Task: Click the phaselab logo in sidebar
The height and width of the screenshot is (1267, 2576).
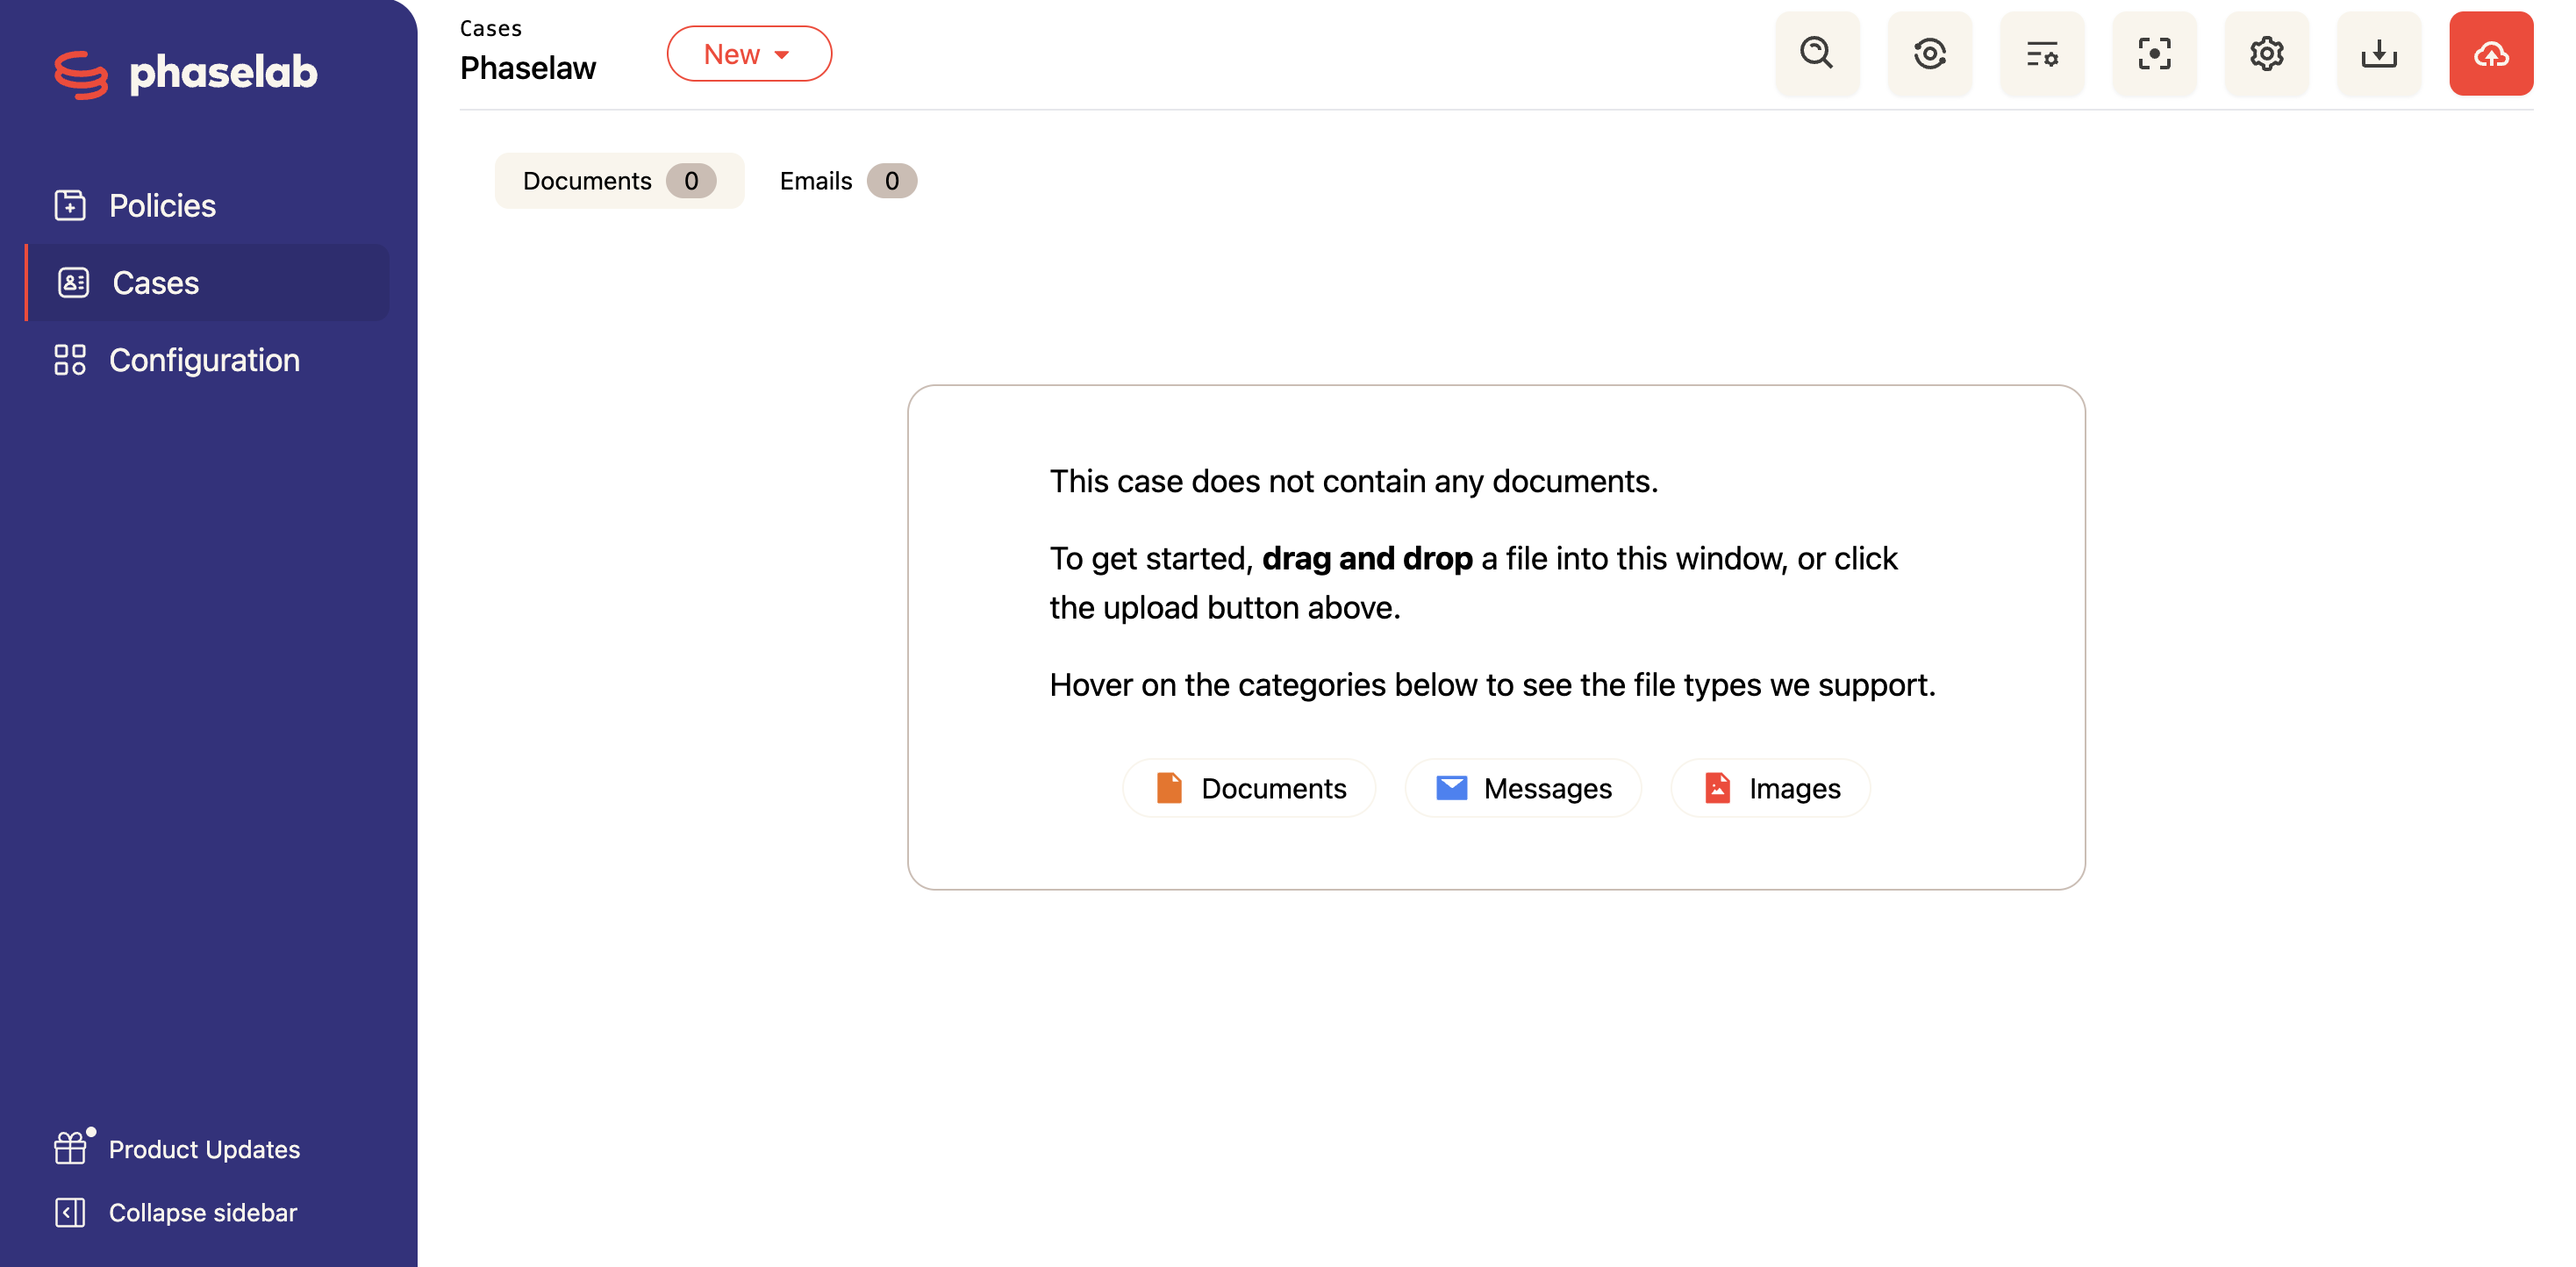Action: [186, 73]
